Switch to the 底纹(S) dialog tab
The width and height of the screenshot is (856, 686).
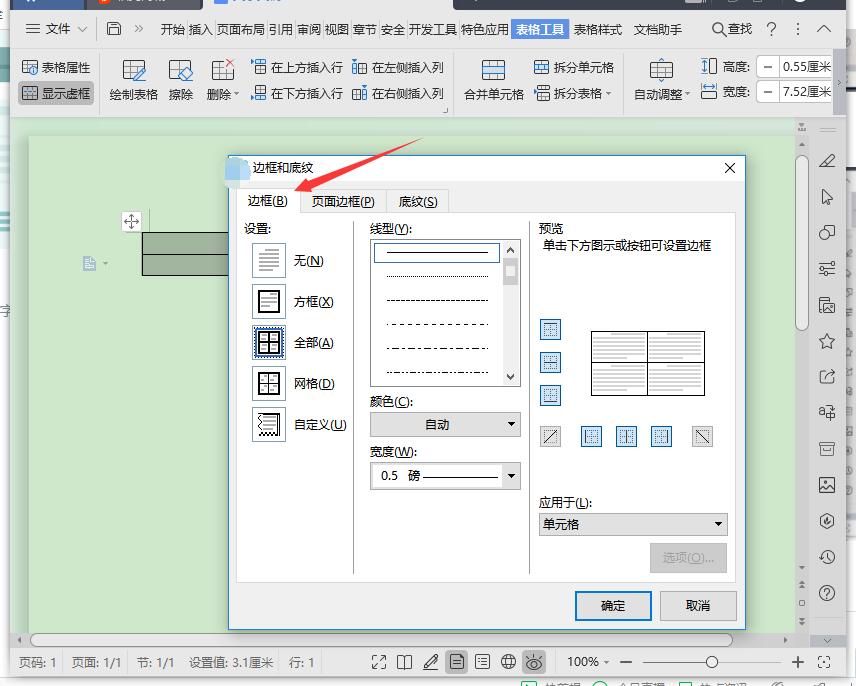pos(418,201)
